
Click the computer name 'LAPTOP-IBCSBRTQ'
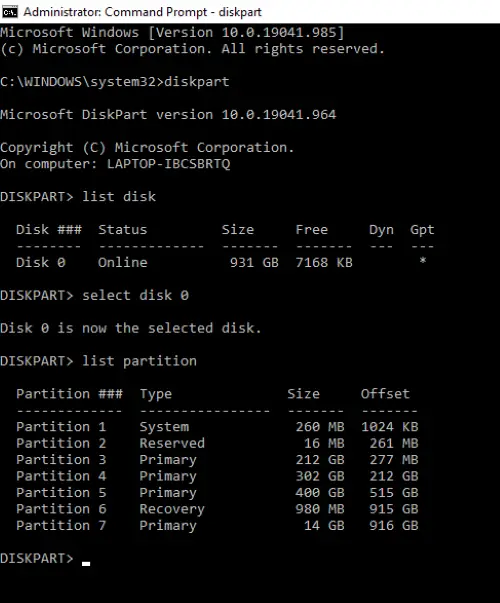coord(168,164)
